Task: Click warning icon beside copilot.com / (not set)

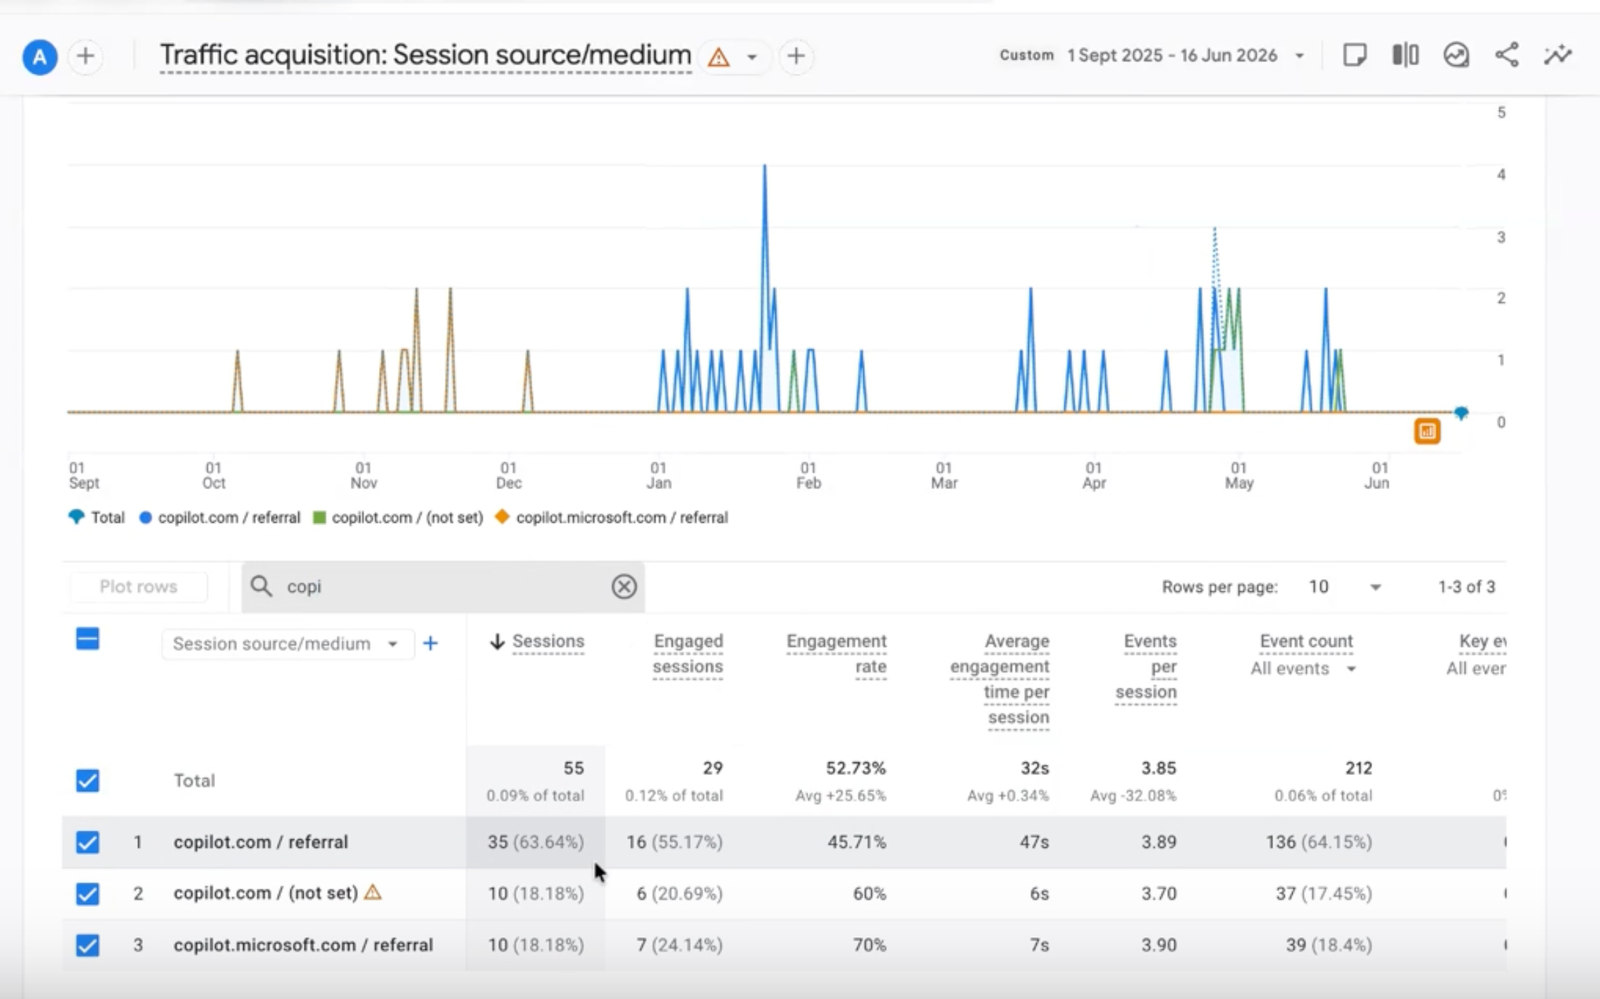Action: [373, 892]
